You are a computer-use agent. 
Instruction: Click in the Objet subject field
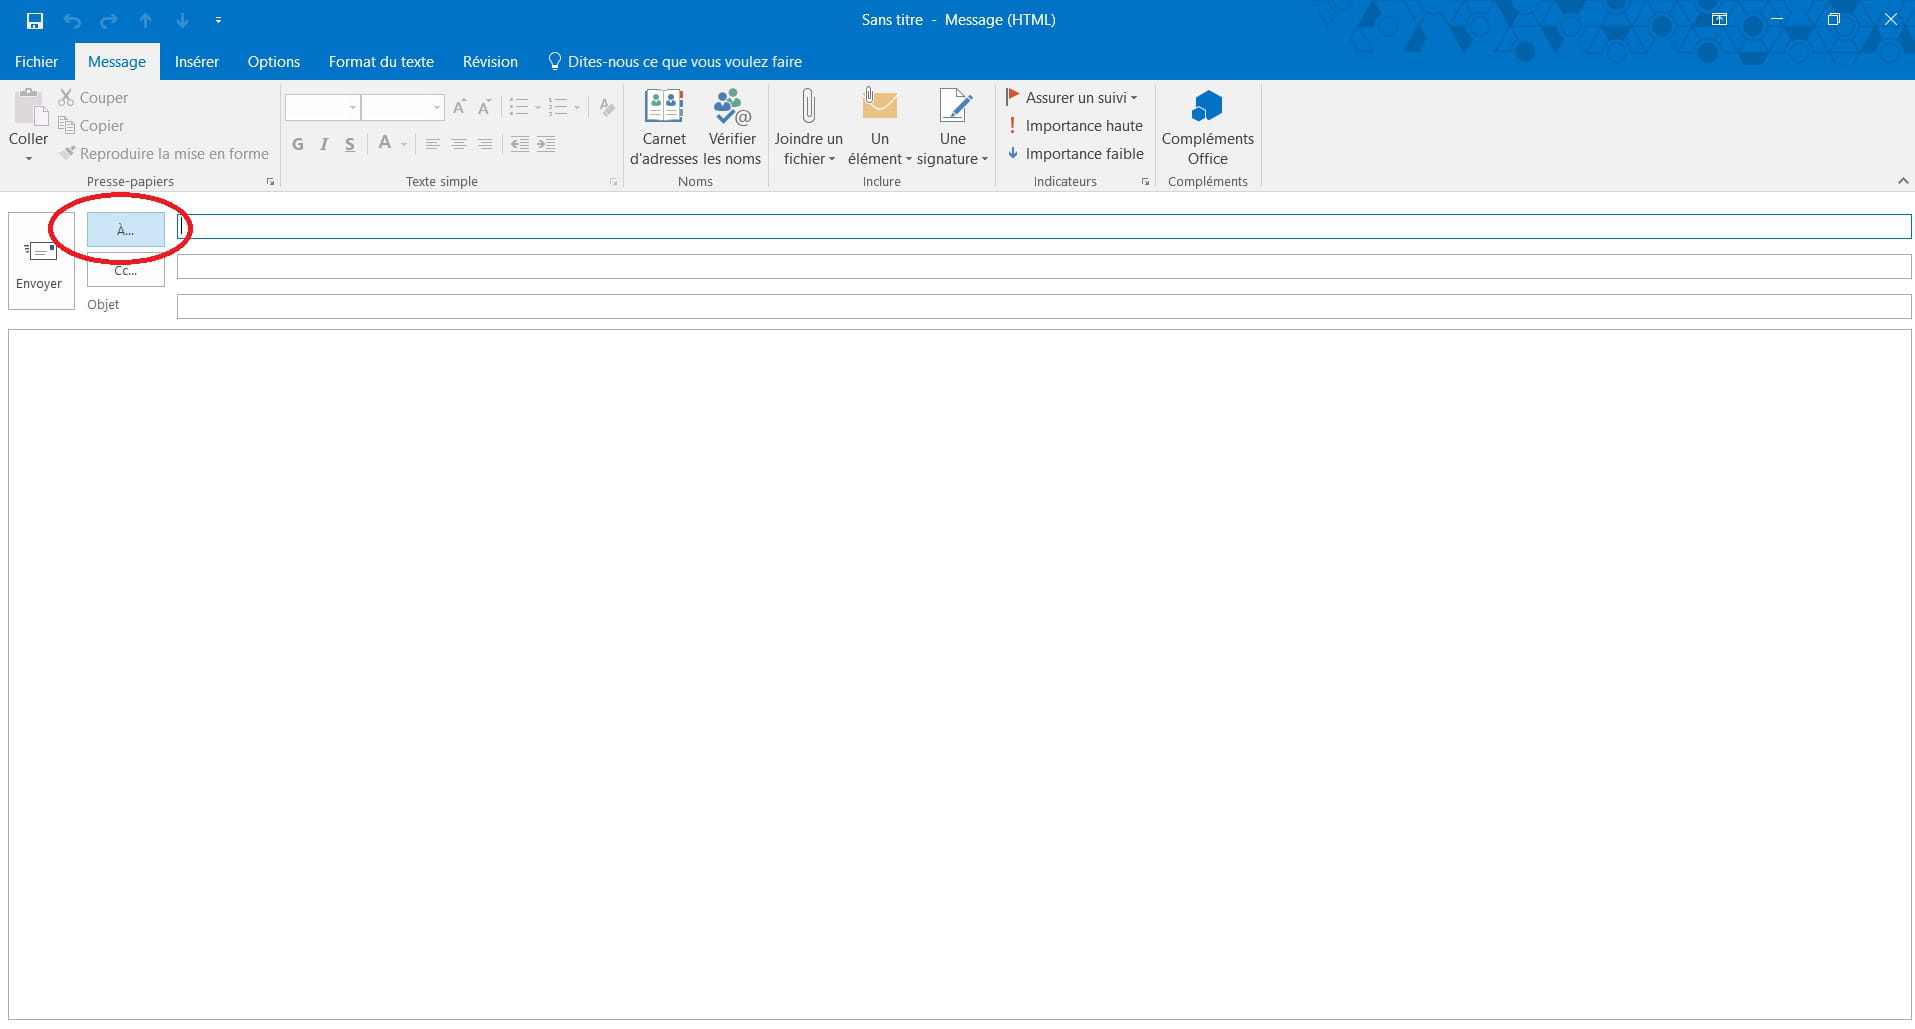point(1043,306)
